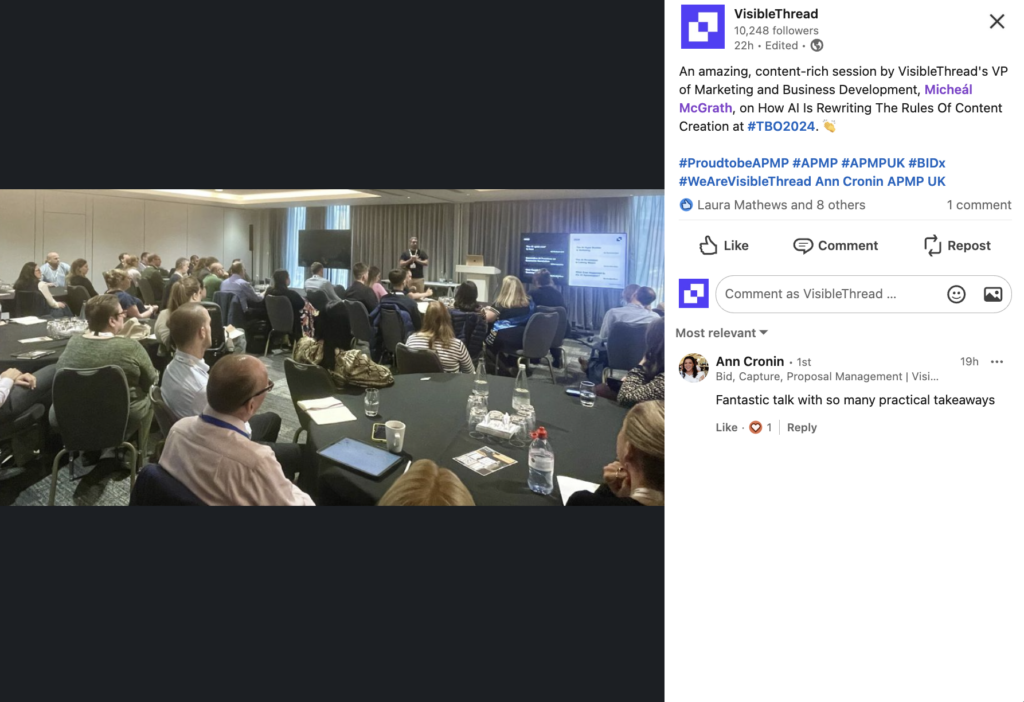Click the conference room photo

[332, 347]
